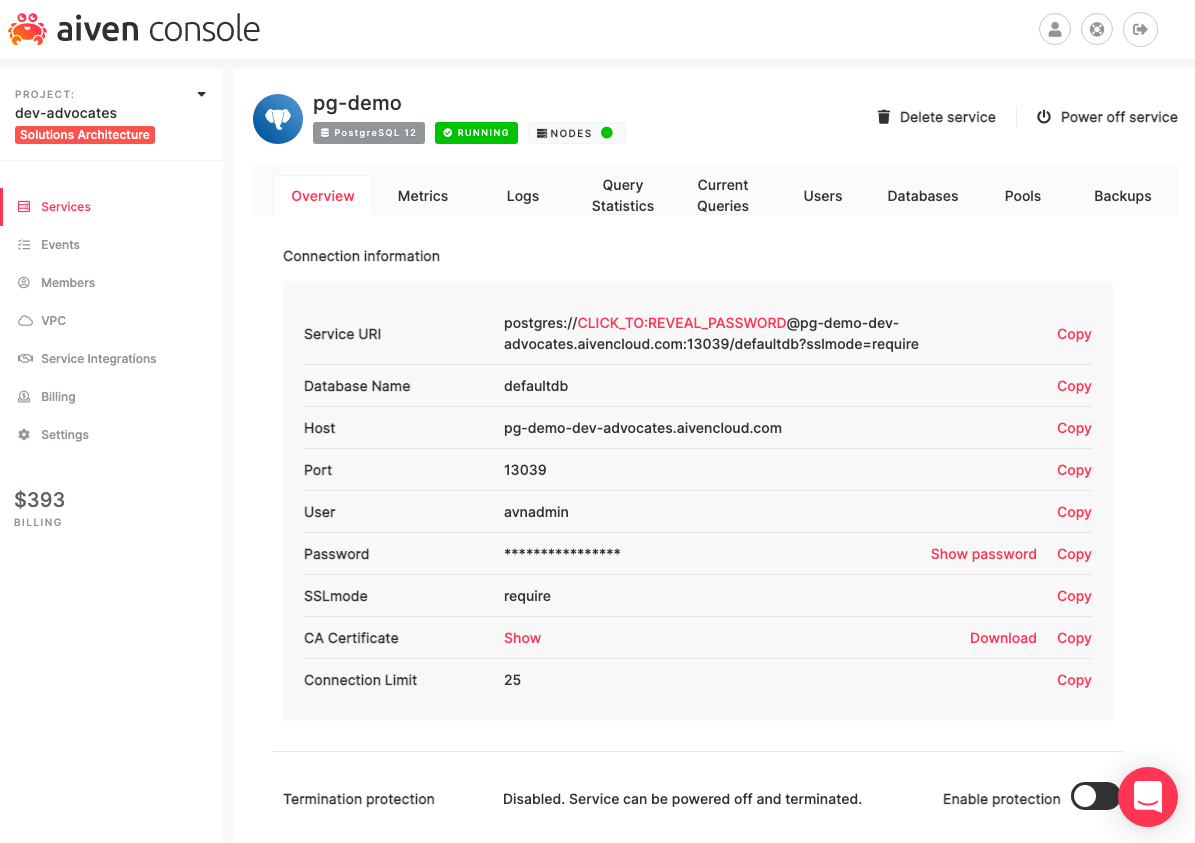Expand the project selector dropdown arrow
This screenshot has width=1195, height=843.
(x=201, y=95)
